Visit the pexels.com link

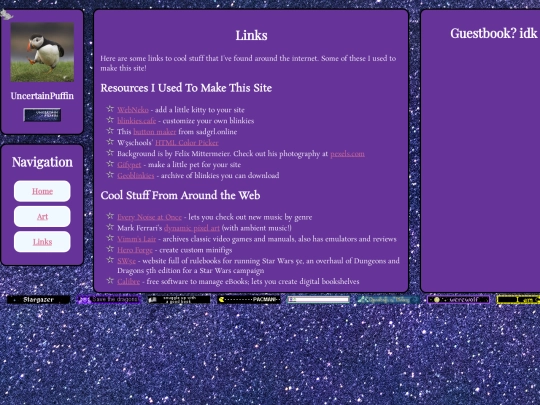click(347, 154)
